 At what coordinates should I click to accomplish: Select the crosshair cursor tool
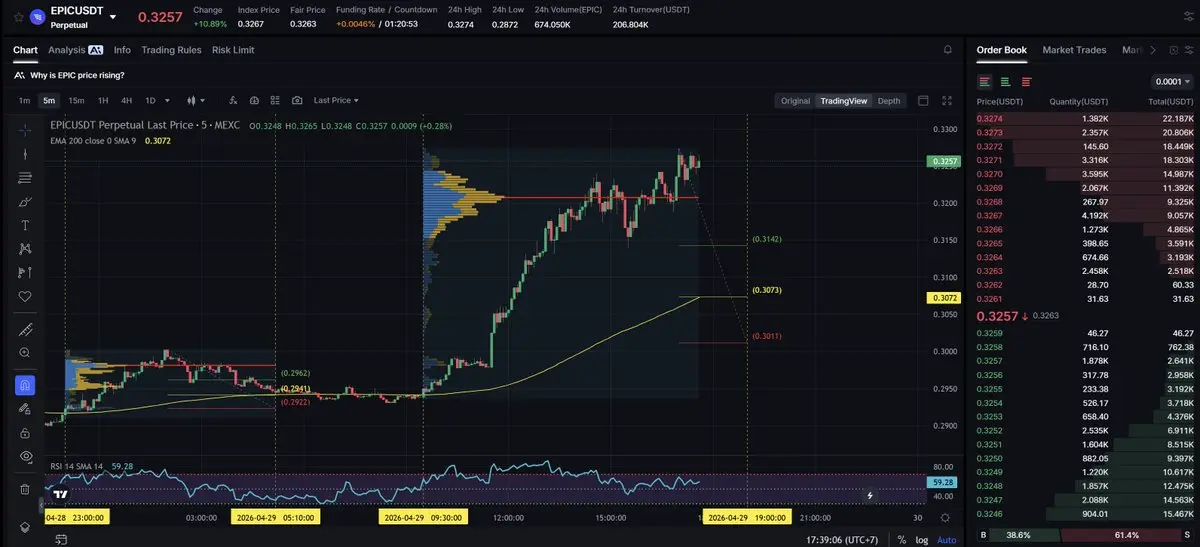pyautogui.click(x=25, y=129)
